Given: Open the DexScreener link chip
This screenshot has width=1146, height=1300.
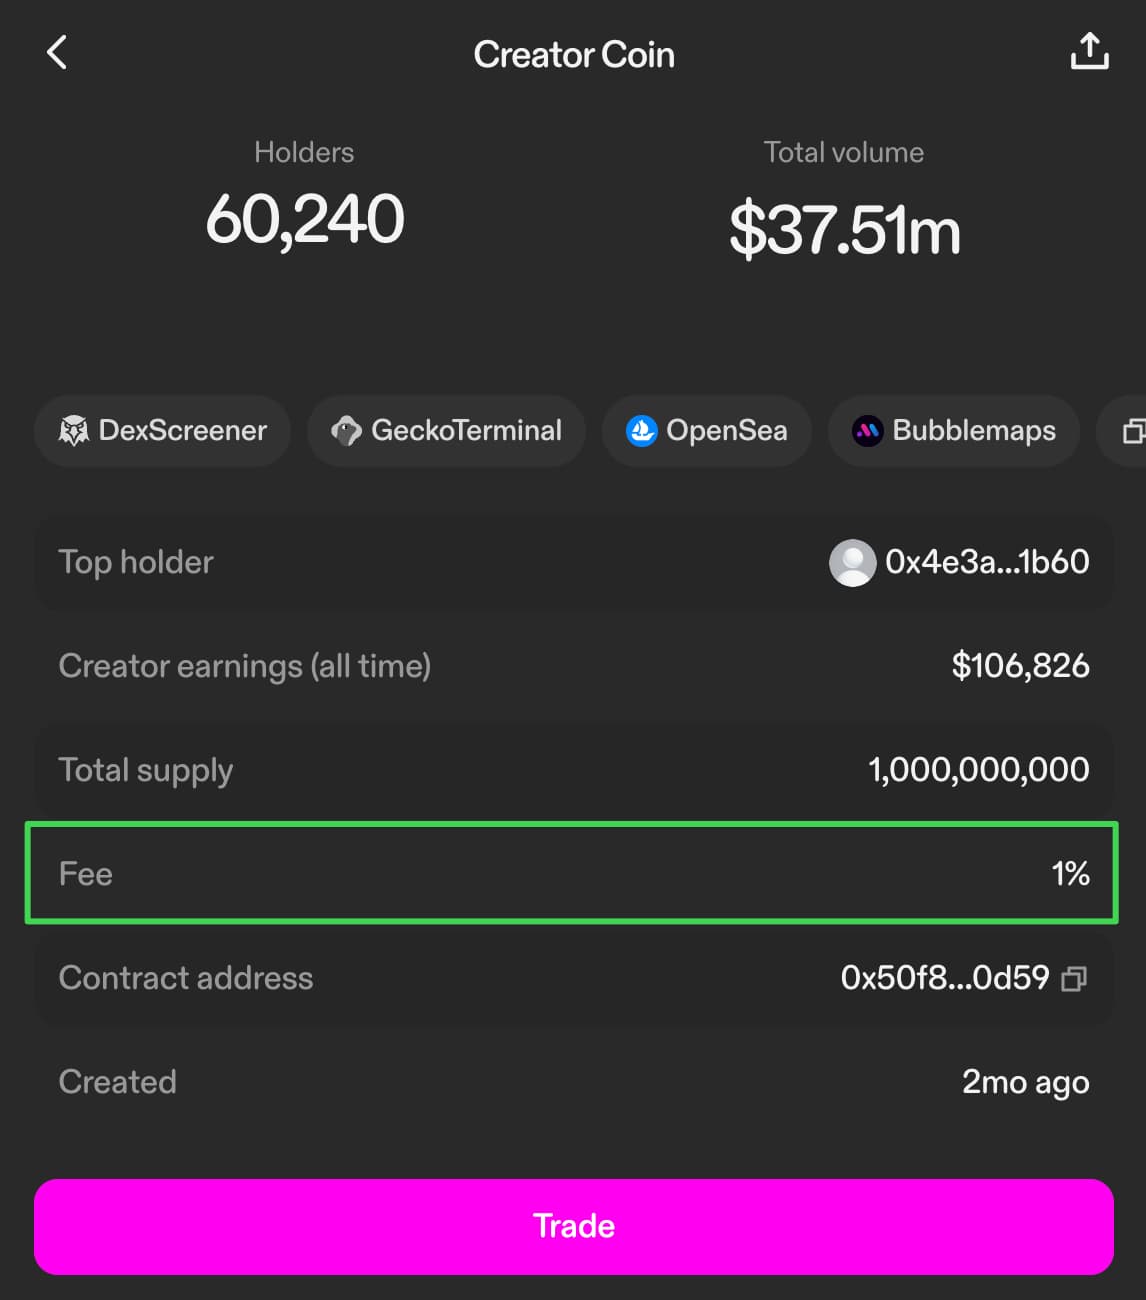Looking at the screenshot, I should tap(163, 431).
